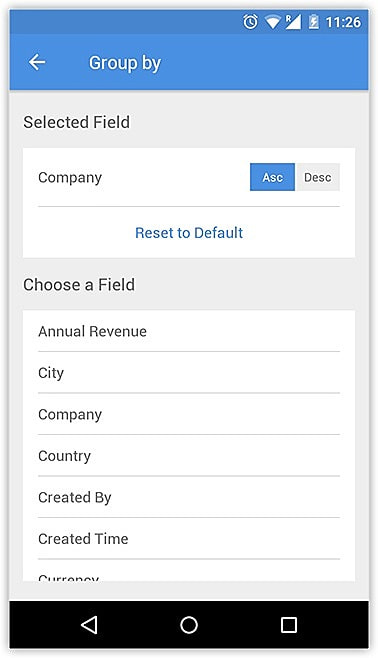Screen dimensions: 378x658
Task: Choose Annual Revenue field
Action: (x=189, y=331)
